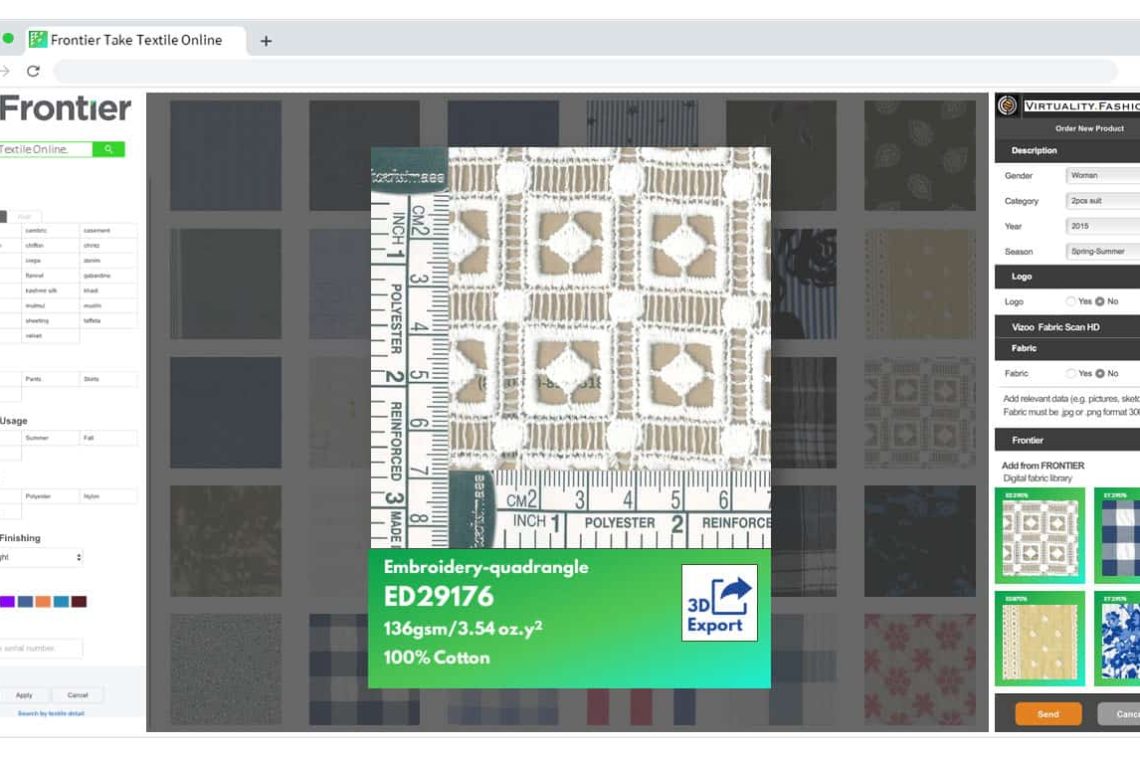Click the Frontier tab favicon
The width and height of the screenshot is (1140, 760).
[x=38, y=40]
